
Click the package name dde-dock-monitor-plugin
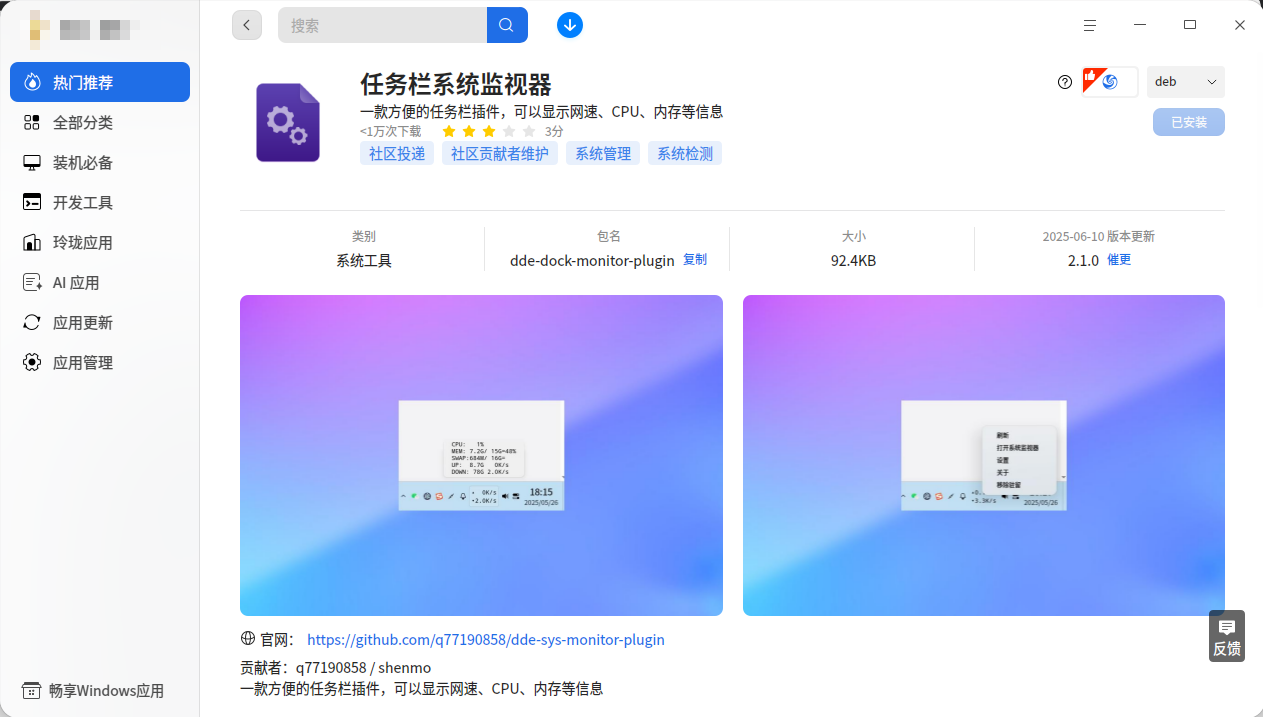[592, 261]
